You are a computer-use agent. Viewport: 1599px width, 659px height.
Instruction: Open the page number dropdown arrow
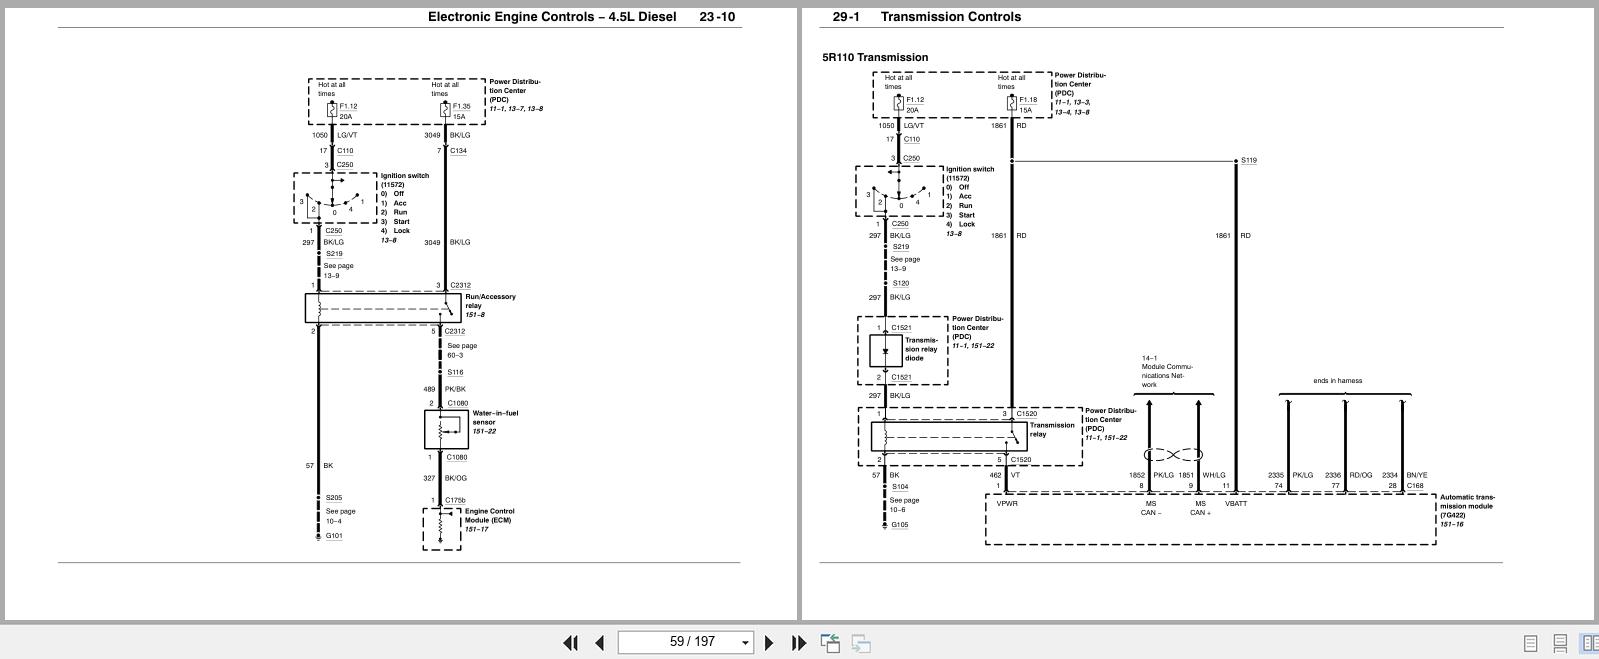click(745, 643)
